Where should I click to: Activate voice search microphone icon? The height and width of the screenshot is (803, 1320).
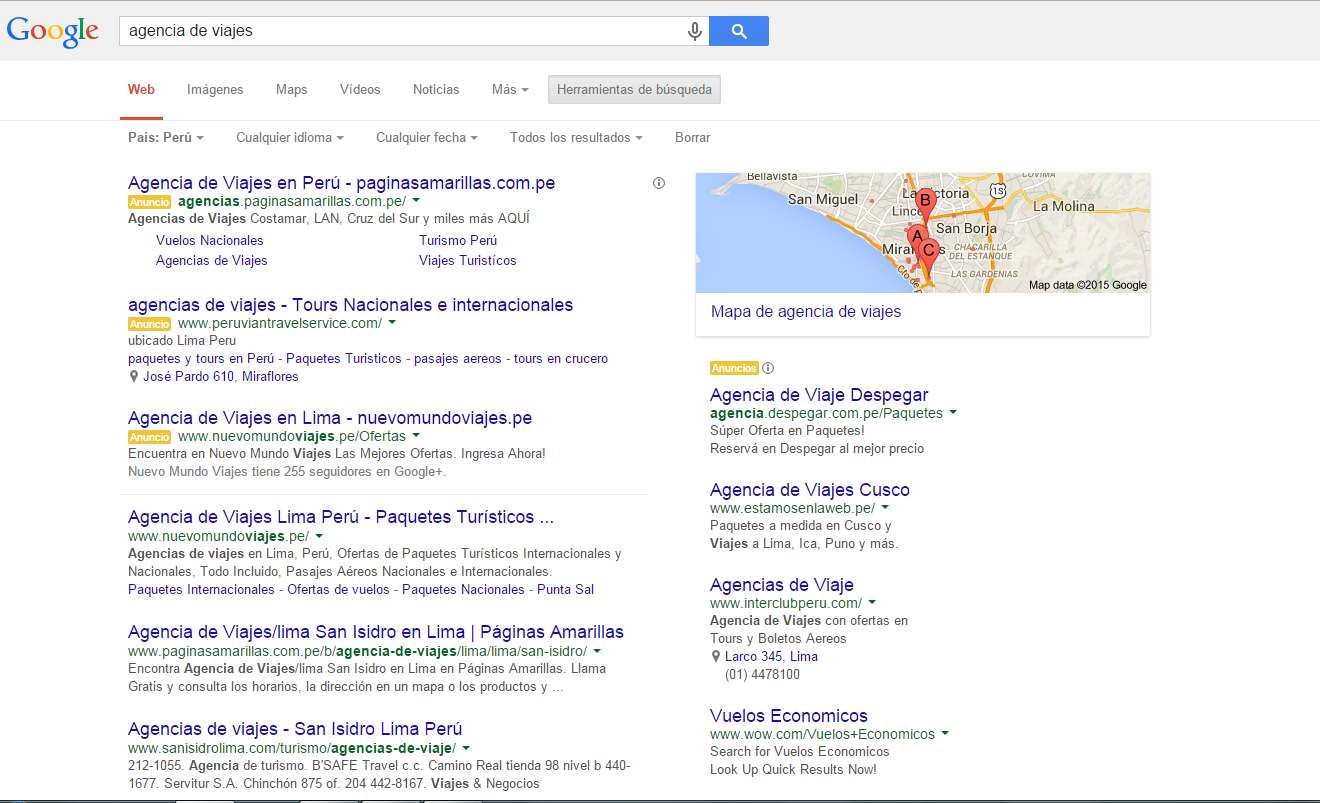695,31
